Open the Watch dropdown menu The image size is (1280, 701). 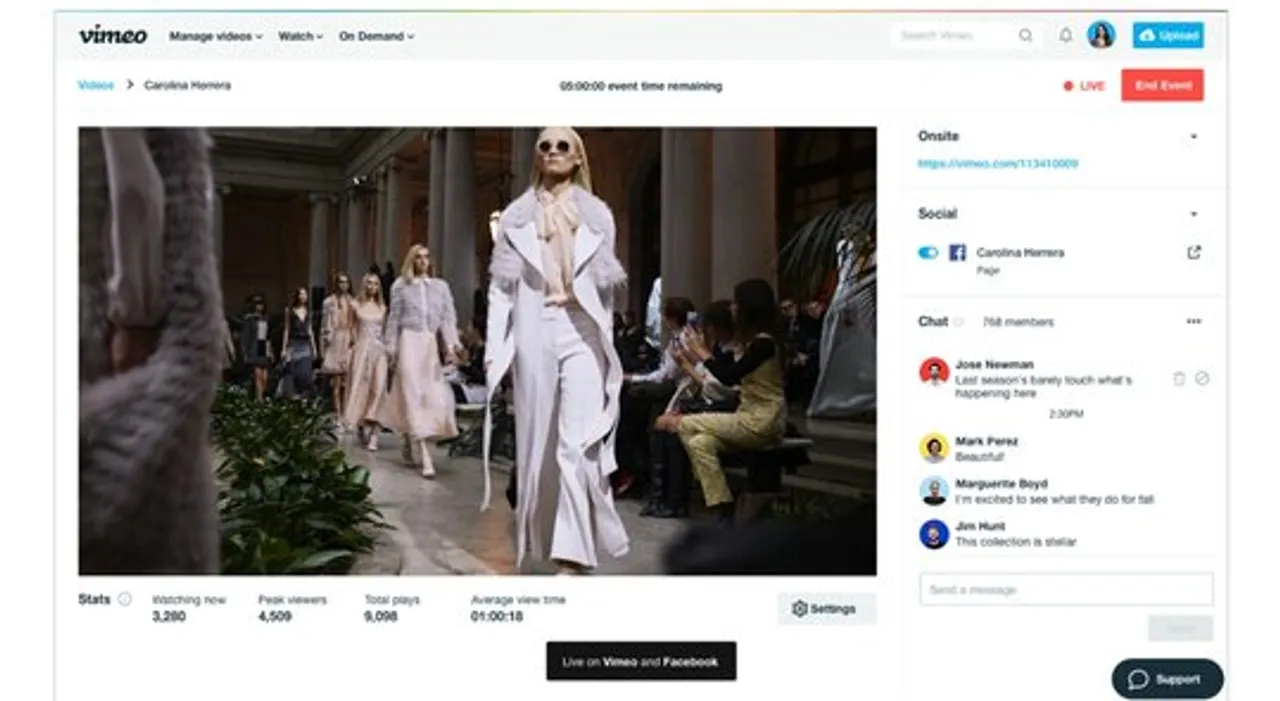300,36
